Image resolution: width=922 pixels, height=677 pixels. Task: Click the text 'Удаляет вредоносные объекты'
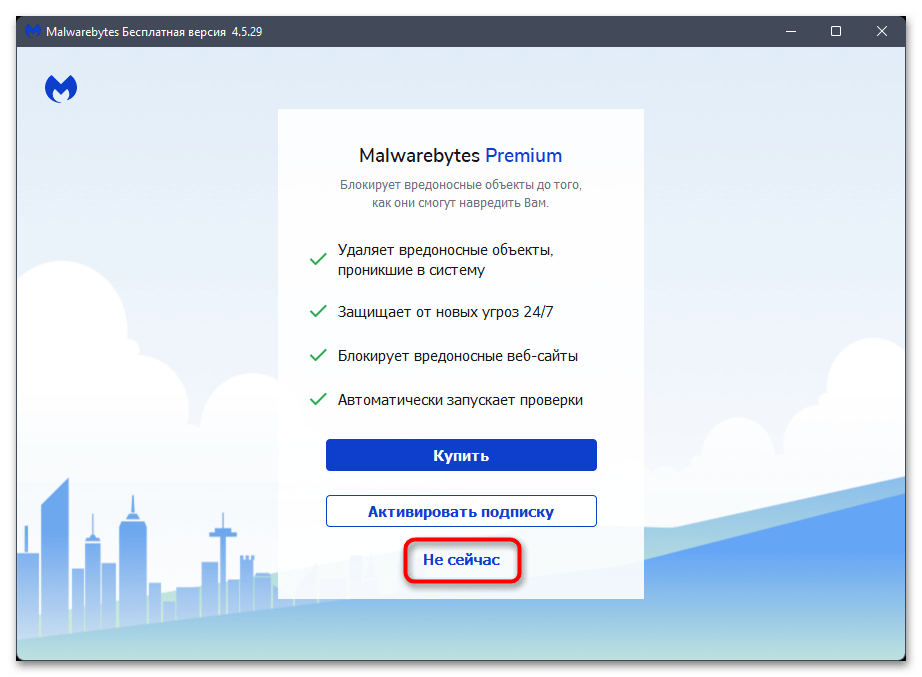pyautogui.click(x=445, y=250)
